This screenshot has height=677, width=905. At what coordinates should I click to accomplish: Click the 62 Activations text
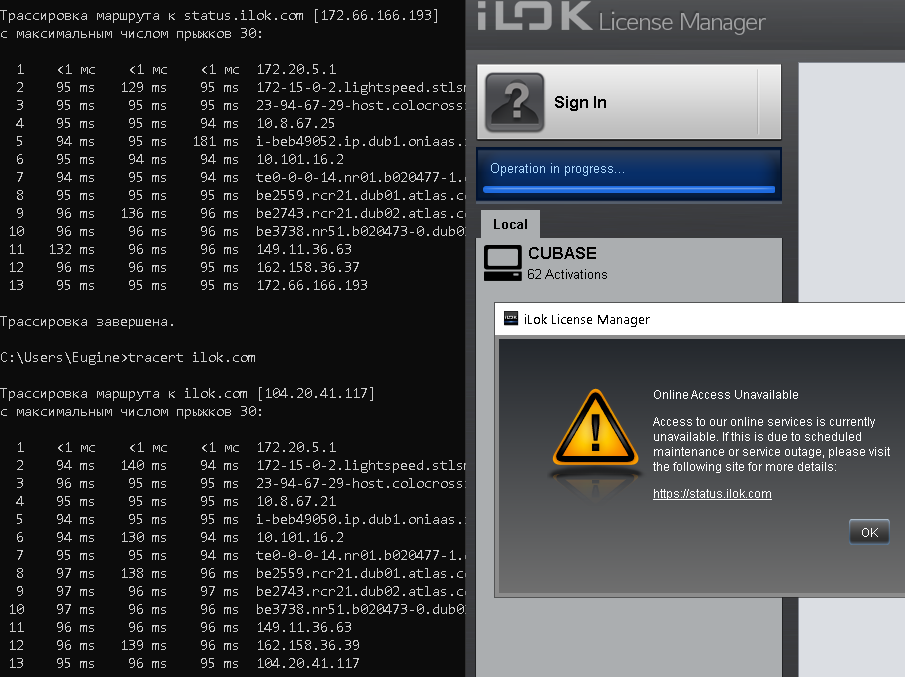(x=567, y=274)
